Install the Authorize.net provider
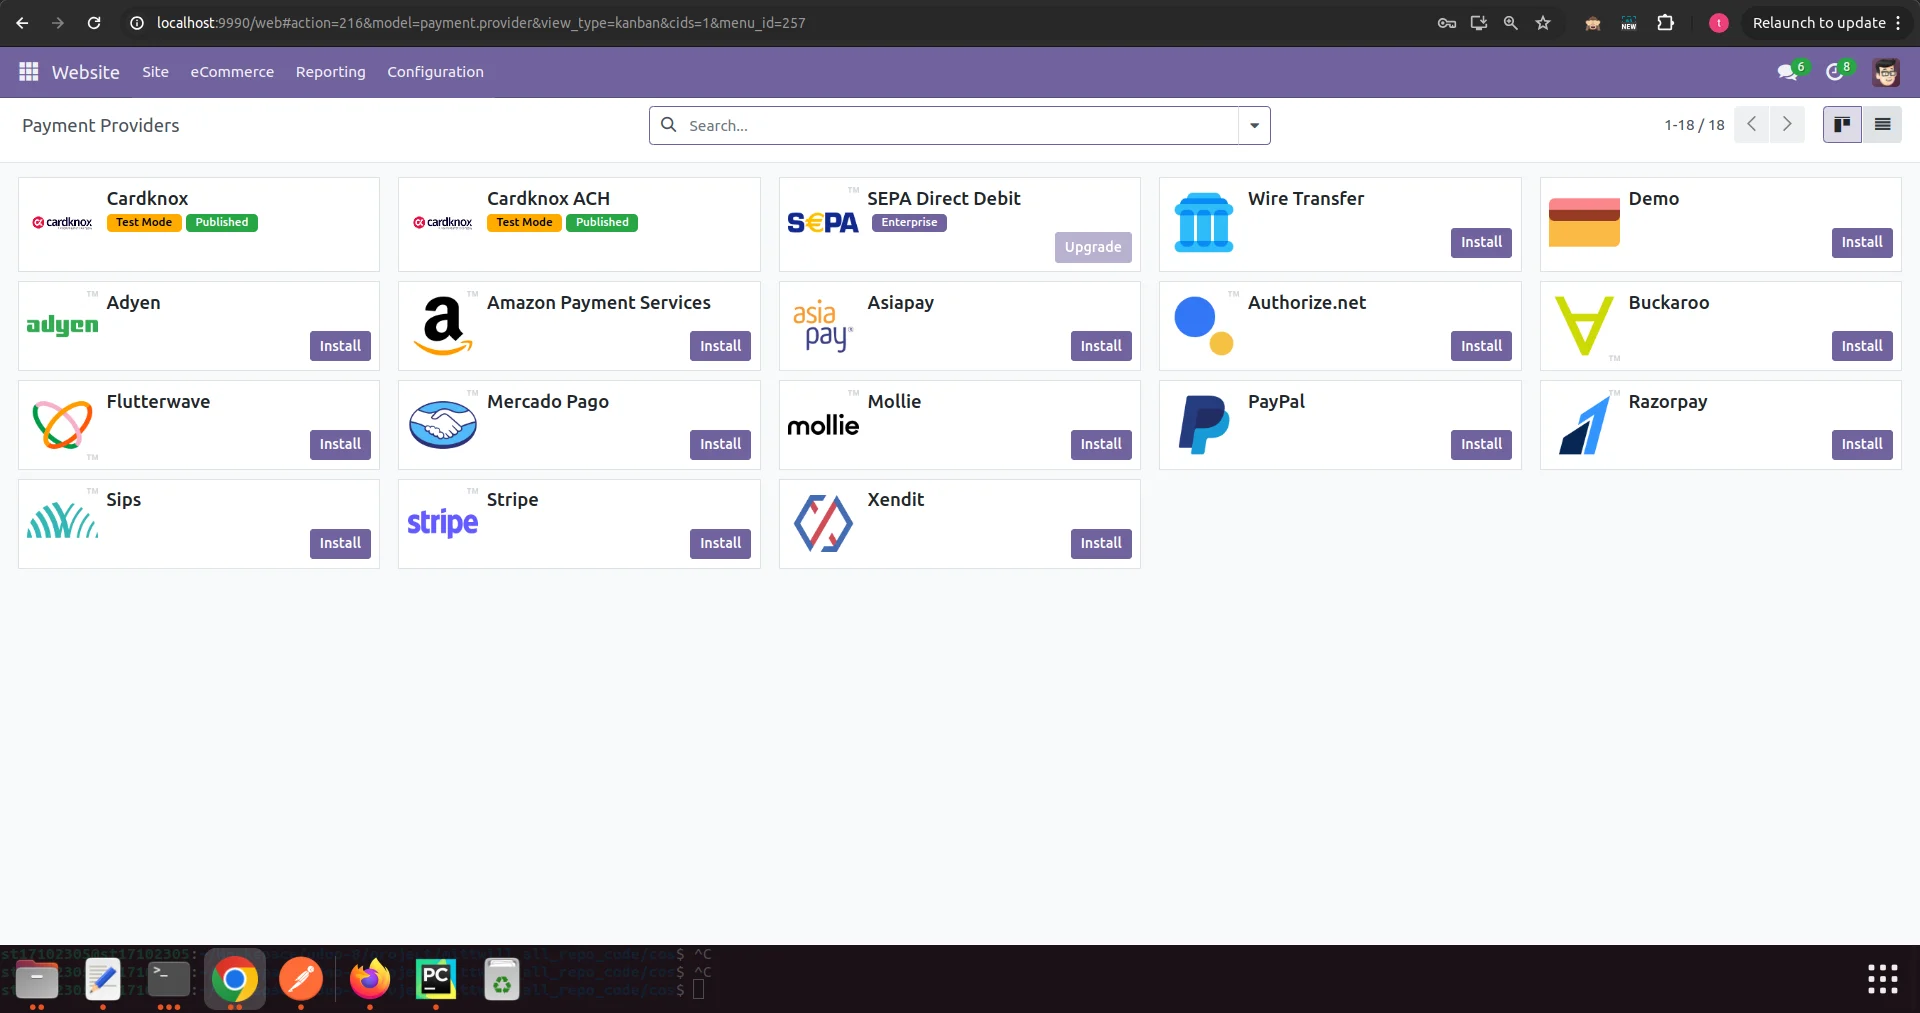Viewport: 1920px width, 1013px height. pyautogui.click(x=1481, y=346)
